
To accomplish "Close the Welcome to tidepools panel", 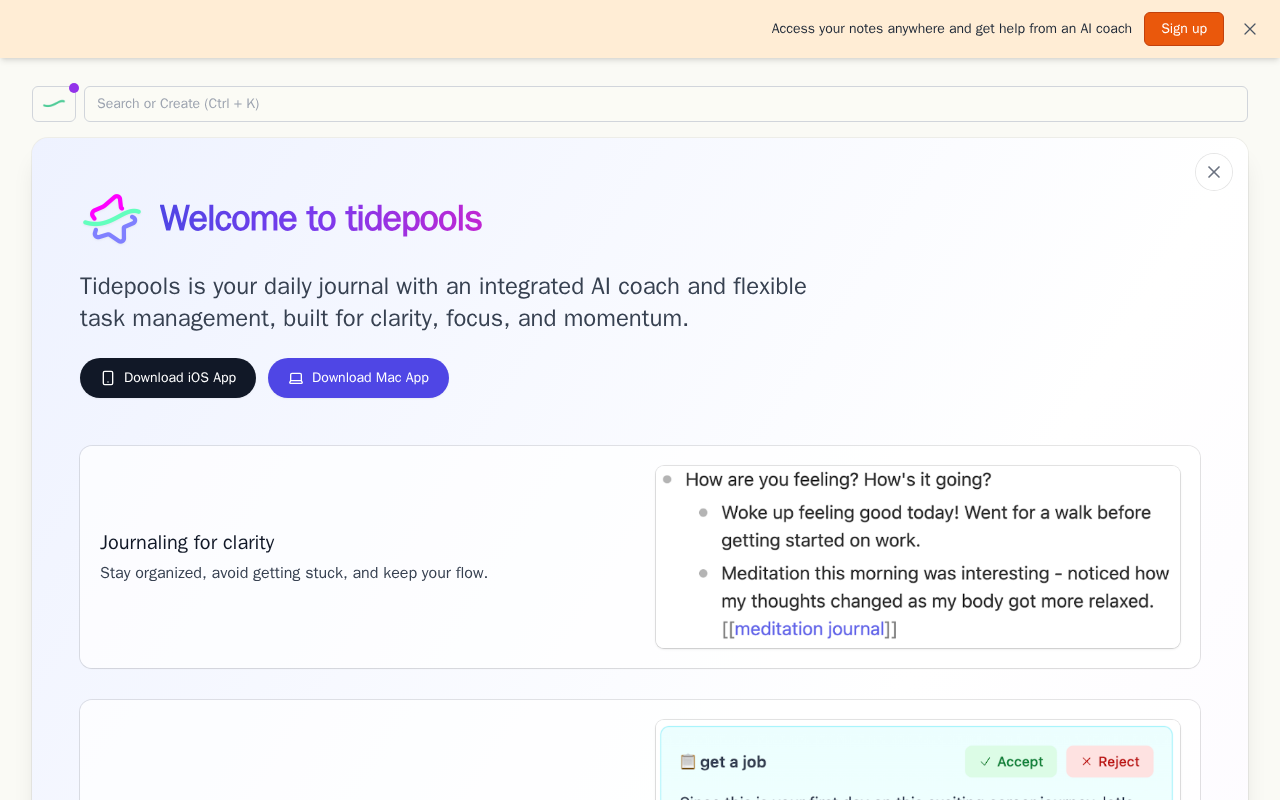I will point(1213,172).
